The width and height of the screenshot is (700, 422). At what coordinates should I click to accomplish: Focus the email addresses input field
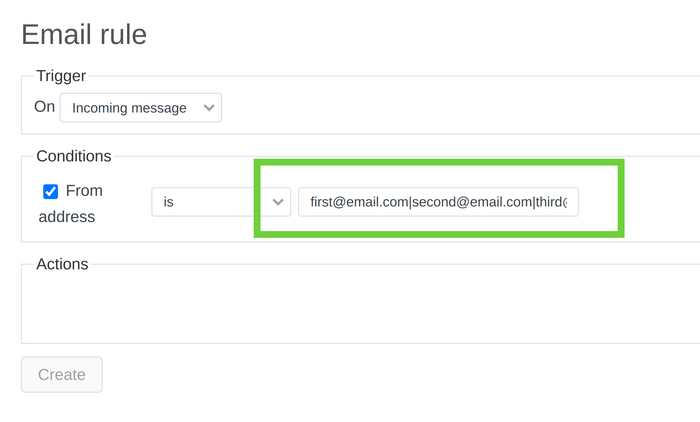[x=438, y=202]
